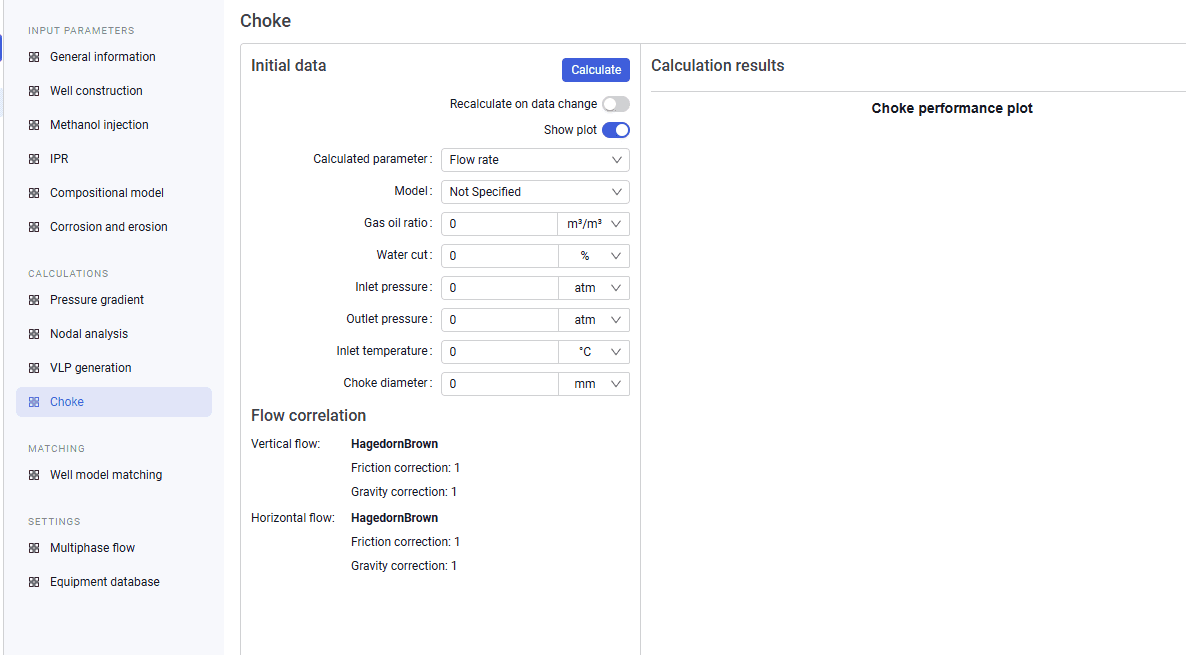Click the Outlet pressure value field

coord(500,320)
